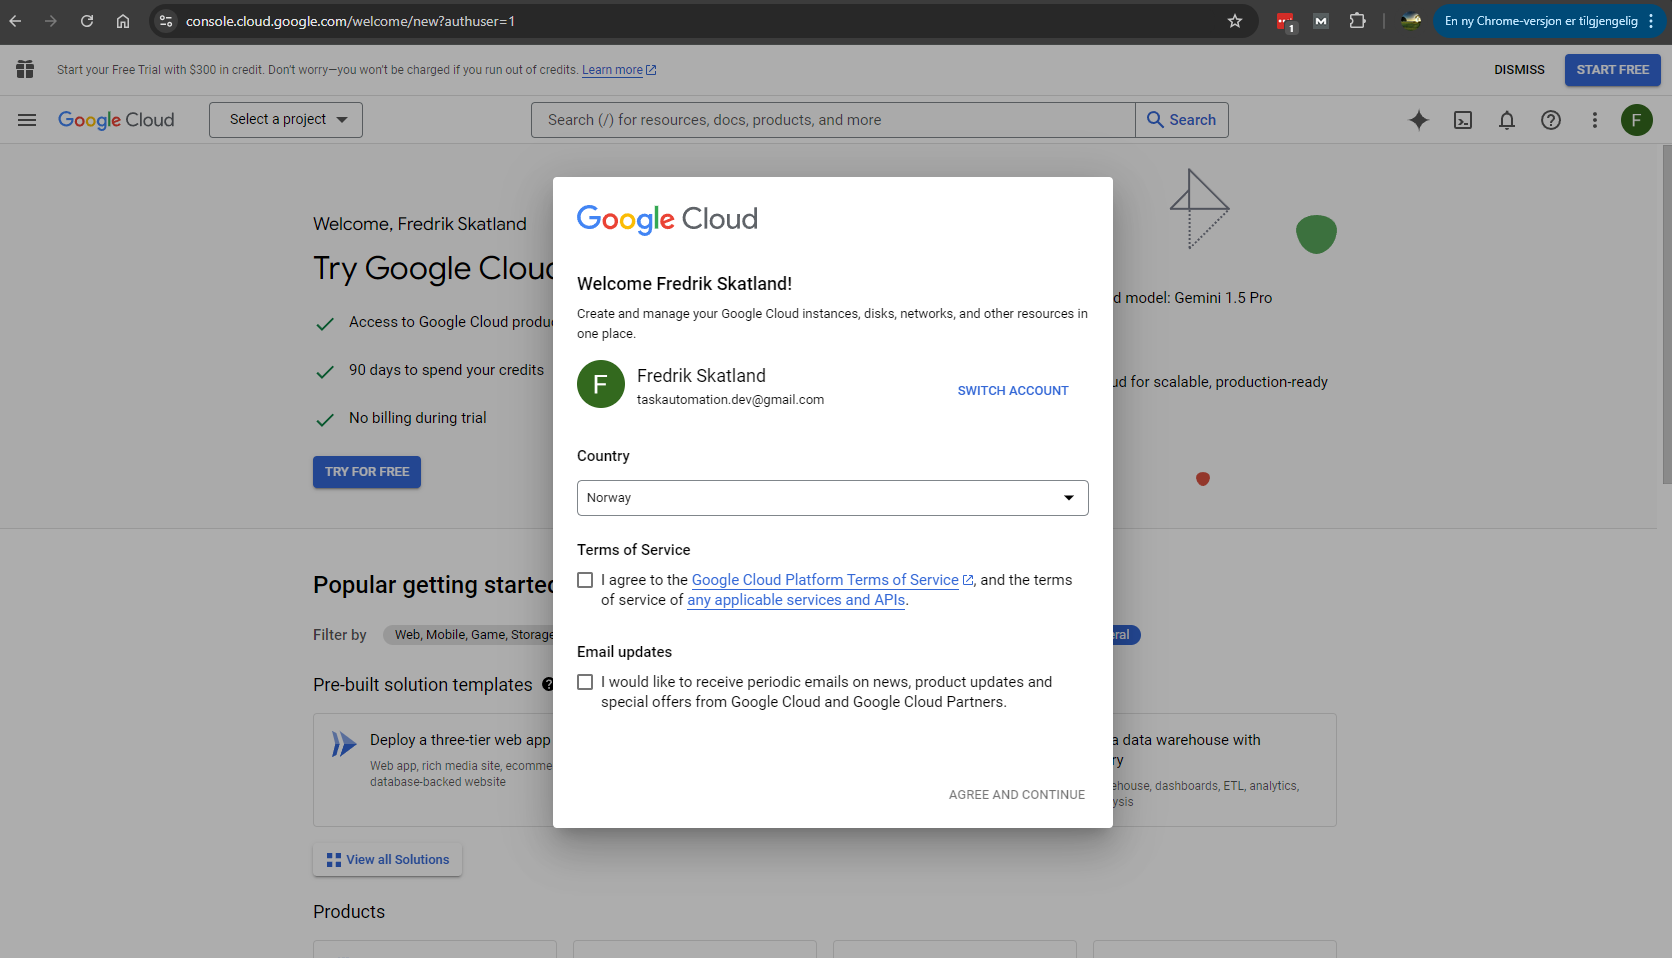Click the Google Cloud logo in header

coord(116,120)
